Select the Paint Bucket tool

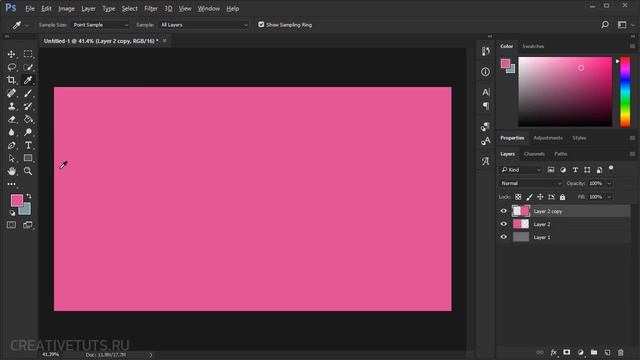click(28, 119)
